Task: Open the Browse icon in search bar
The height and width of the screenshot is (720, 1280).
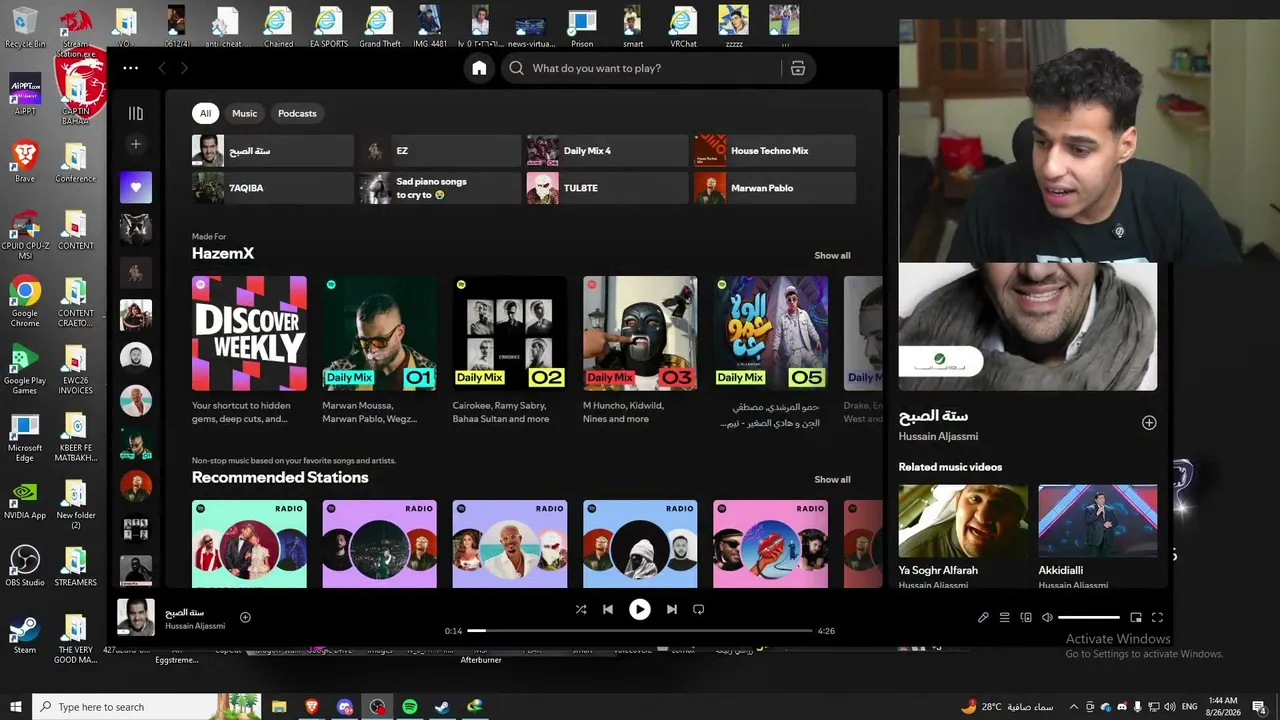Action: 797,68
